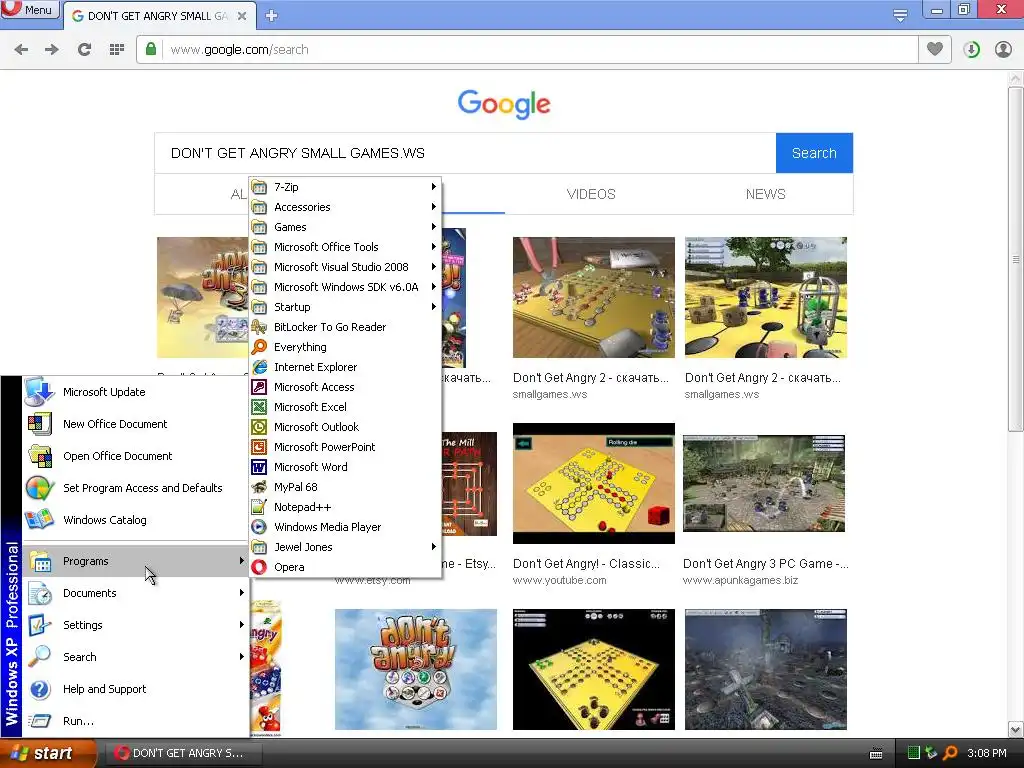
Task: Open the Speed Dial grid icon
Action: pyautogui.click(x=117, y=50)
